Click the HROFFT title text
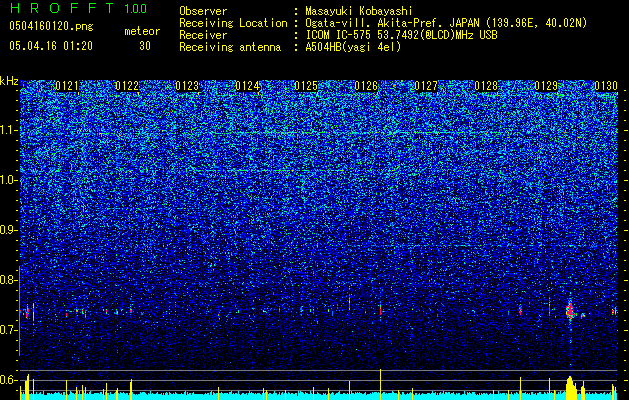The image size is (629, 400). pos(62,8)
